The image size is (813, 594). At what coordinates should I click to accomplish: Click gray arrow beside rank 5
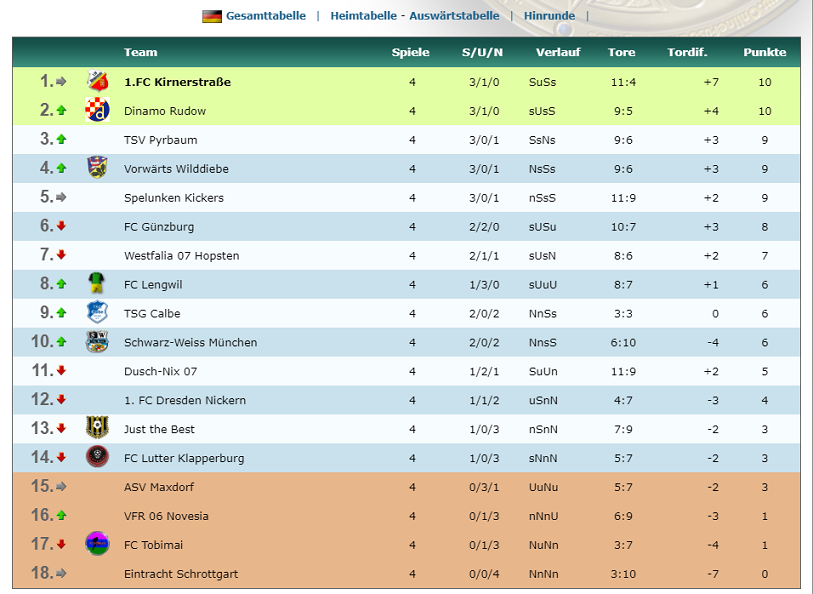tap(61, 197)
